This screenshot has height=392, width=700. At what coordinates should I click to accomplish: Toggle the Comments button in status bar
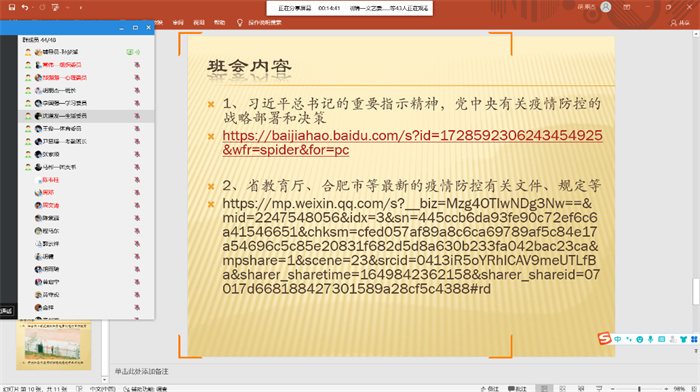click(x=517, y=389)
